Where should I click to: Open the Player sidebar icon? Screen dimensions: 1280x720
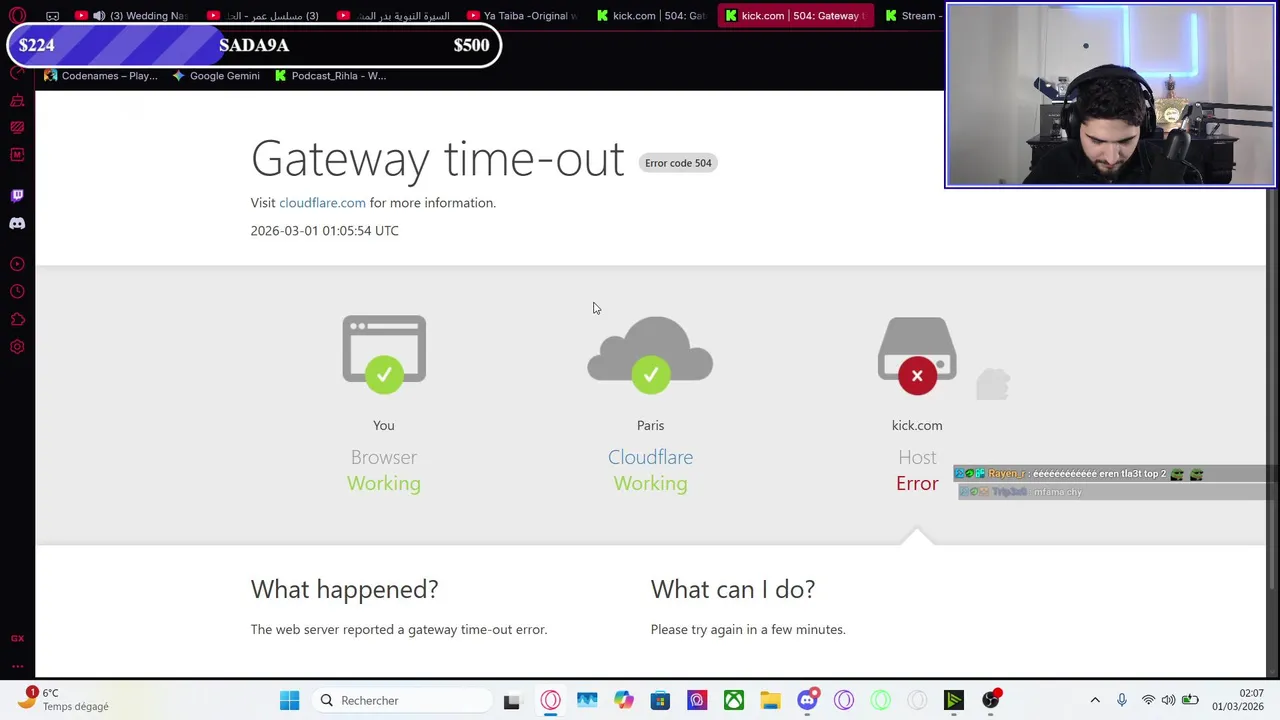click(x=17, y=264)
